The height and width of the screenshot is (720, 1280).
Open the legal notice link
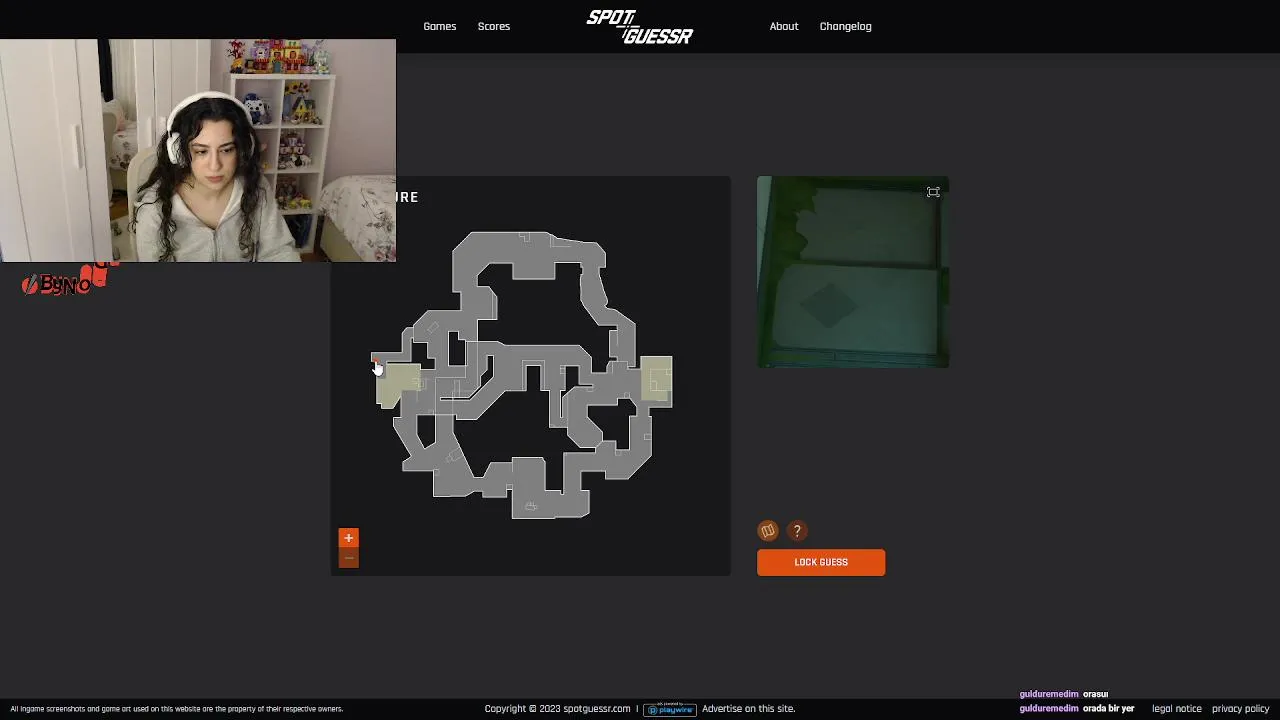pos(1176,709)
